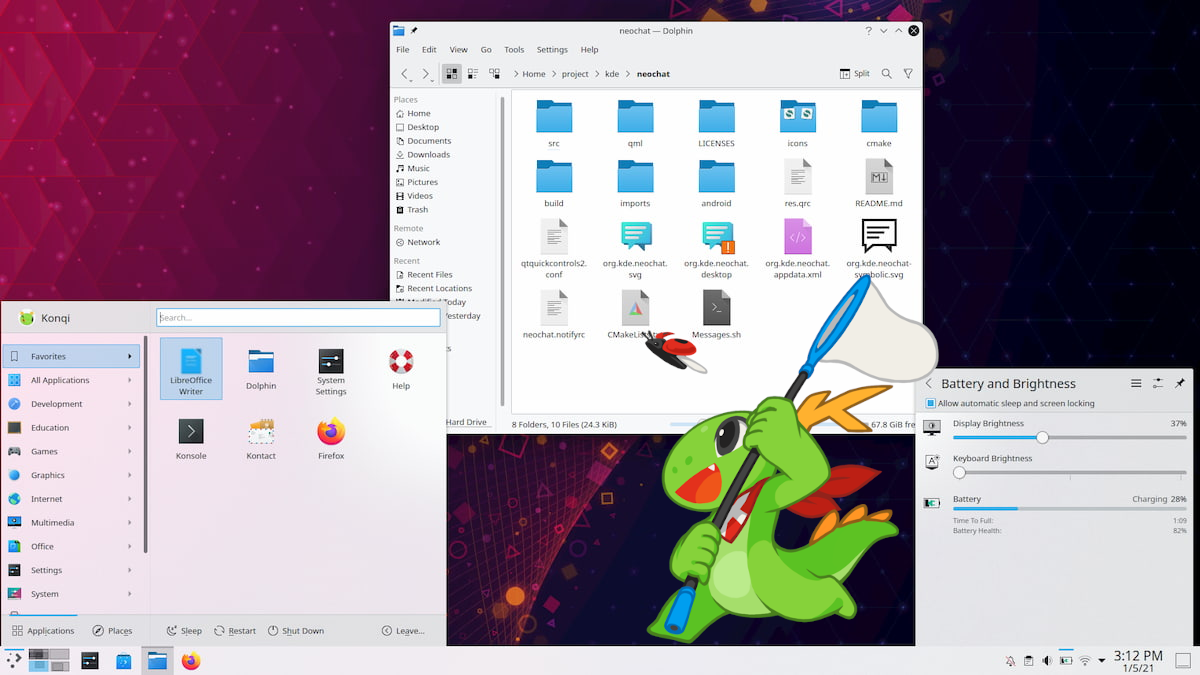Switch Dolphin to Details view mode
Viewport: 1200px width, 675px height.
pyautogui.click(x=494, y=74)
